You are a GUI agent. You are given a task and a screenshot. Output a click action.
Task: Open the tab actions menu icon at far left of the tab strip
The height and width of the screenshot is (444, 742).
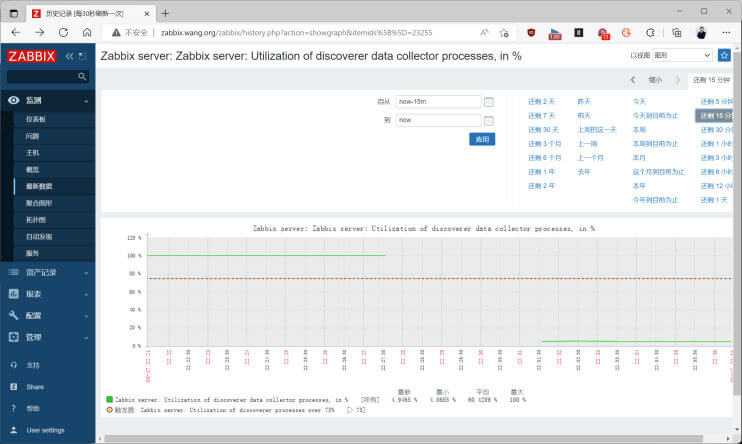point(14,14)
